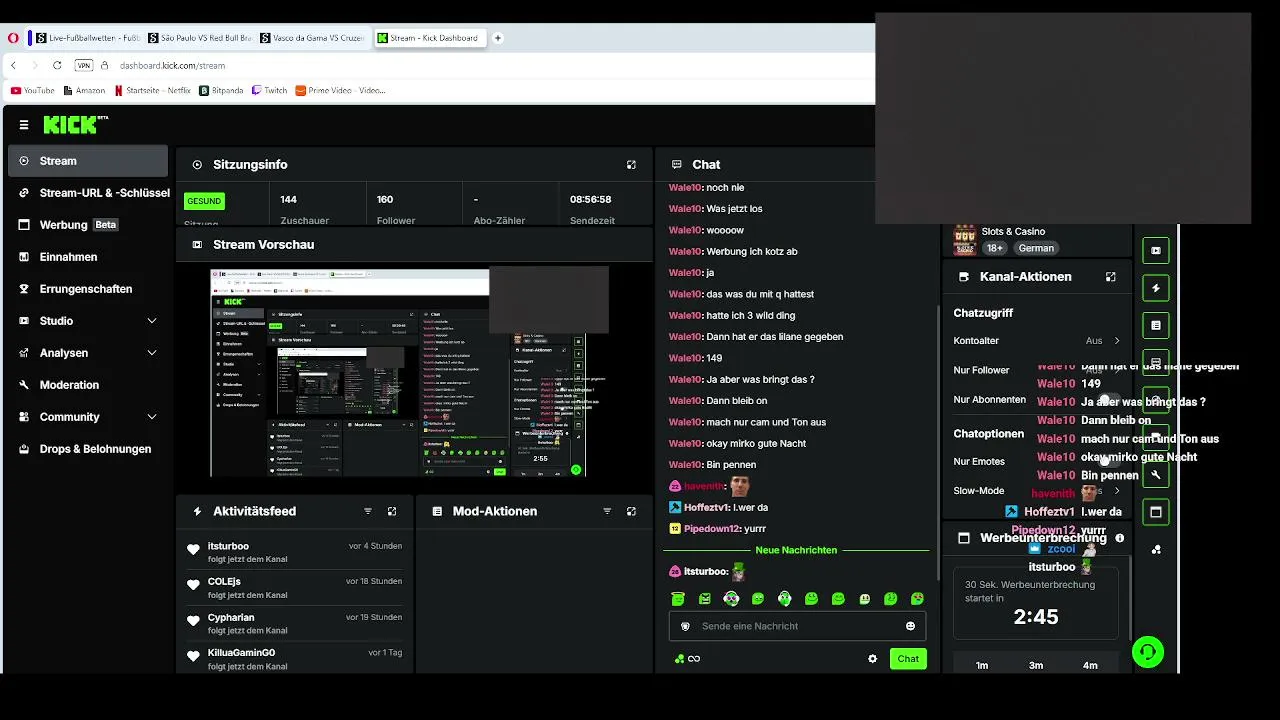Screen dimensions: 1280x720
Task: Expand the Mod-Aktionen panel
Action: (x=631, y=511)
